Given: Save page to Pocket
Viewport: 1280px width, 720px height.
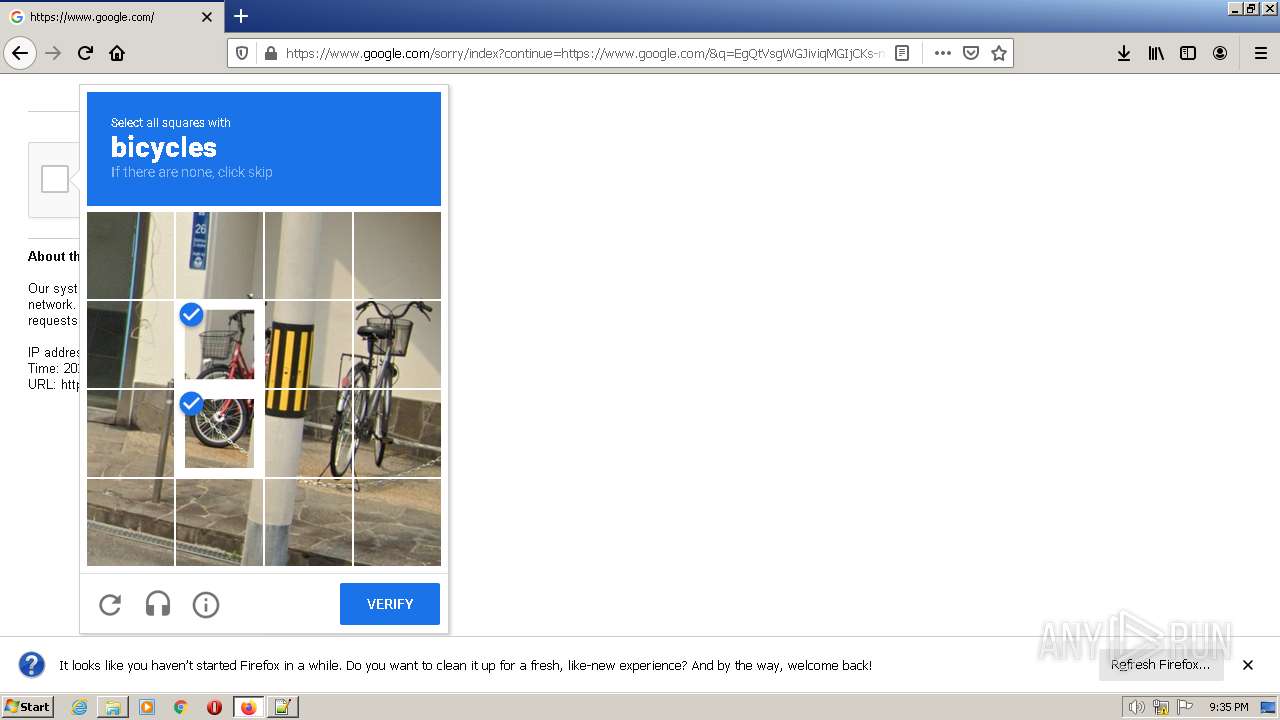Looking at the screenshot, I should coord(970,53).
